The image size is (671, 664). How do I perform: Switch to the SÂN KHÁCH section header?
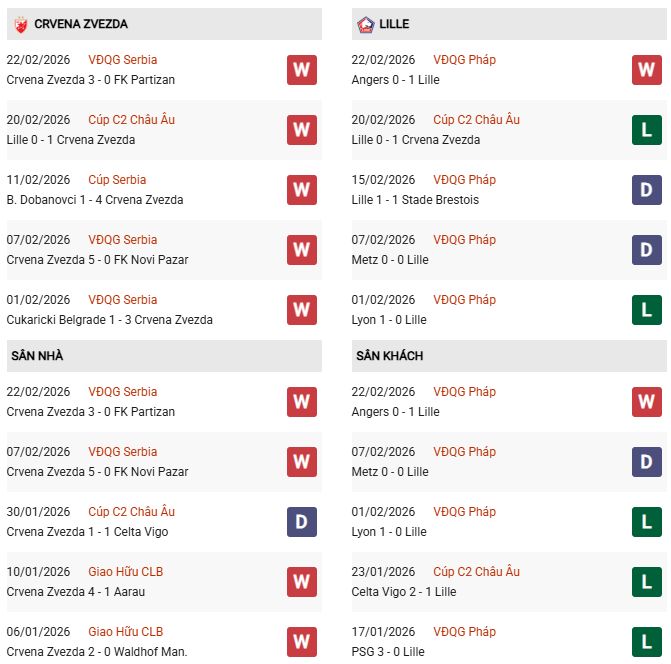[x=390, y=356]
